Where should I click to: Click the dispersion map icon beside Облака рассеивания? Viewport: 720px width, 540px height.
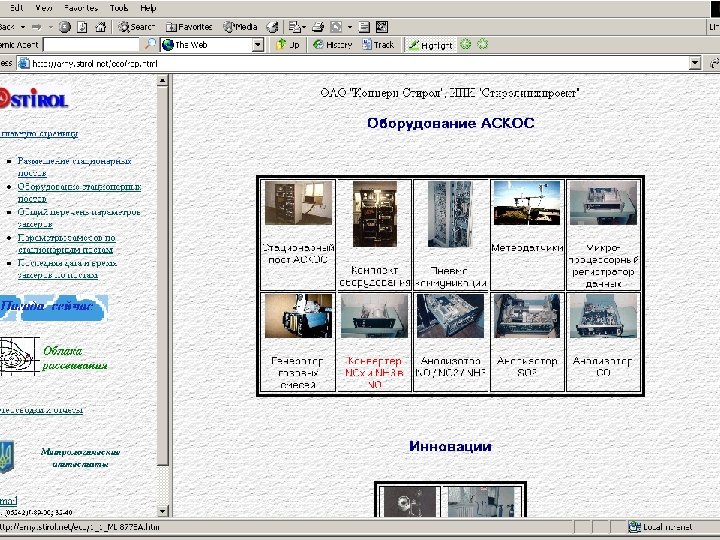tap(19, 356)
